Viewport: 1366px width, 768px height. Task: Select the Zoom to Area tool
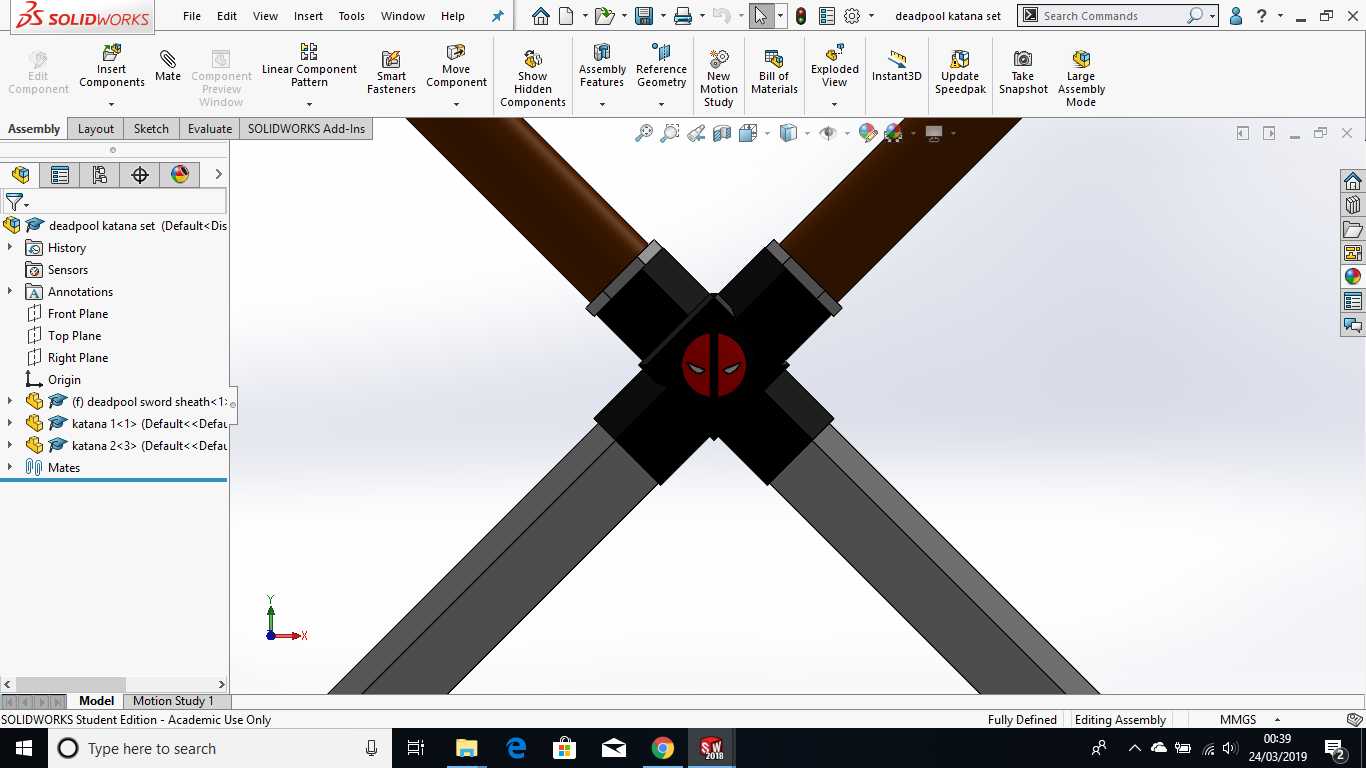tap(670, 133)
